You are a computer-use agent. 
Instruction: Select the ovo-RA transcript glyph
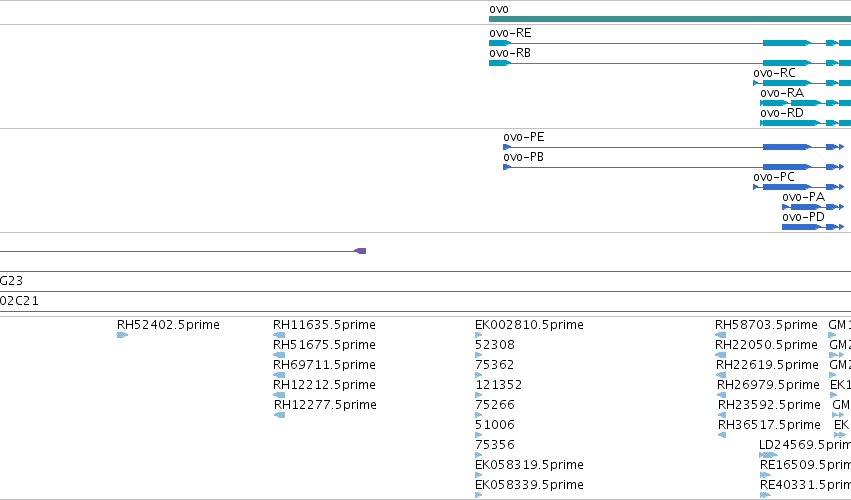tap(805, 103)
